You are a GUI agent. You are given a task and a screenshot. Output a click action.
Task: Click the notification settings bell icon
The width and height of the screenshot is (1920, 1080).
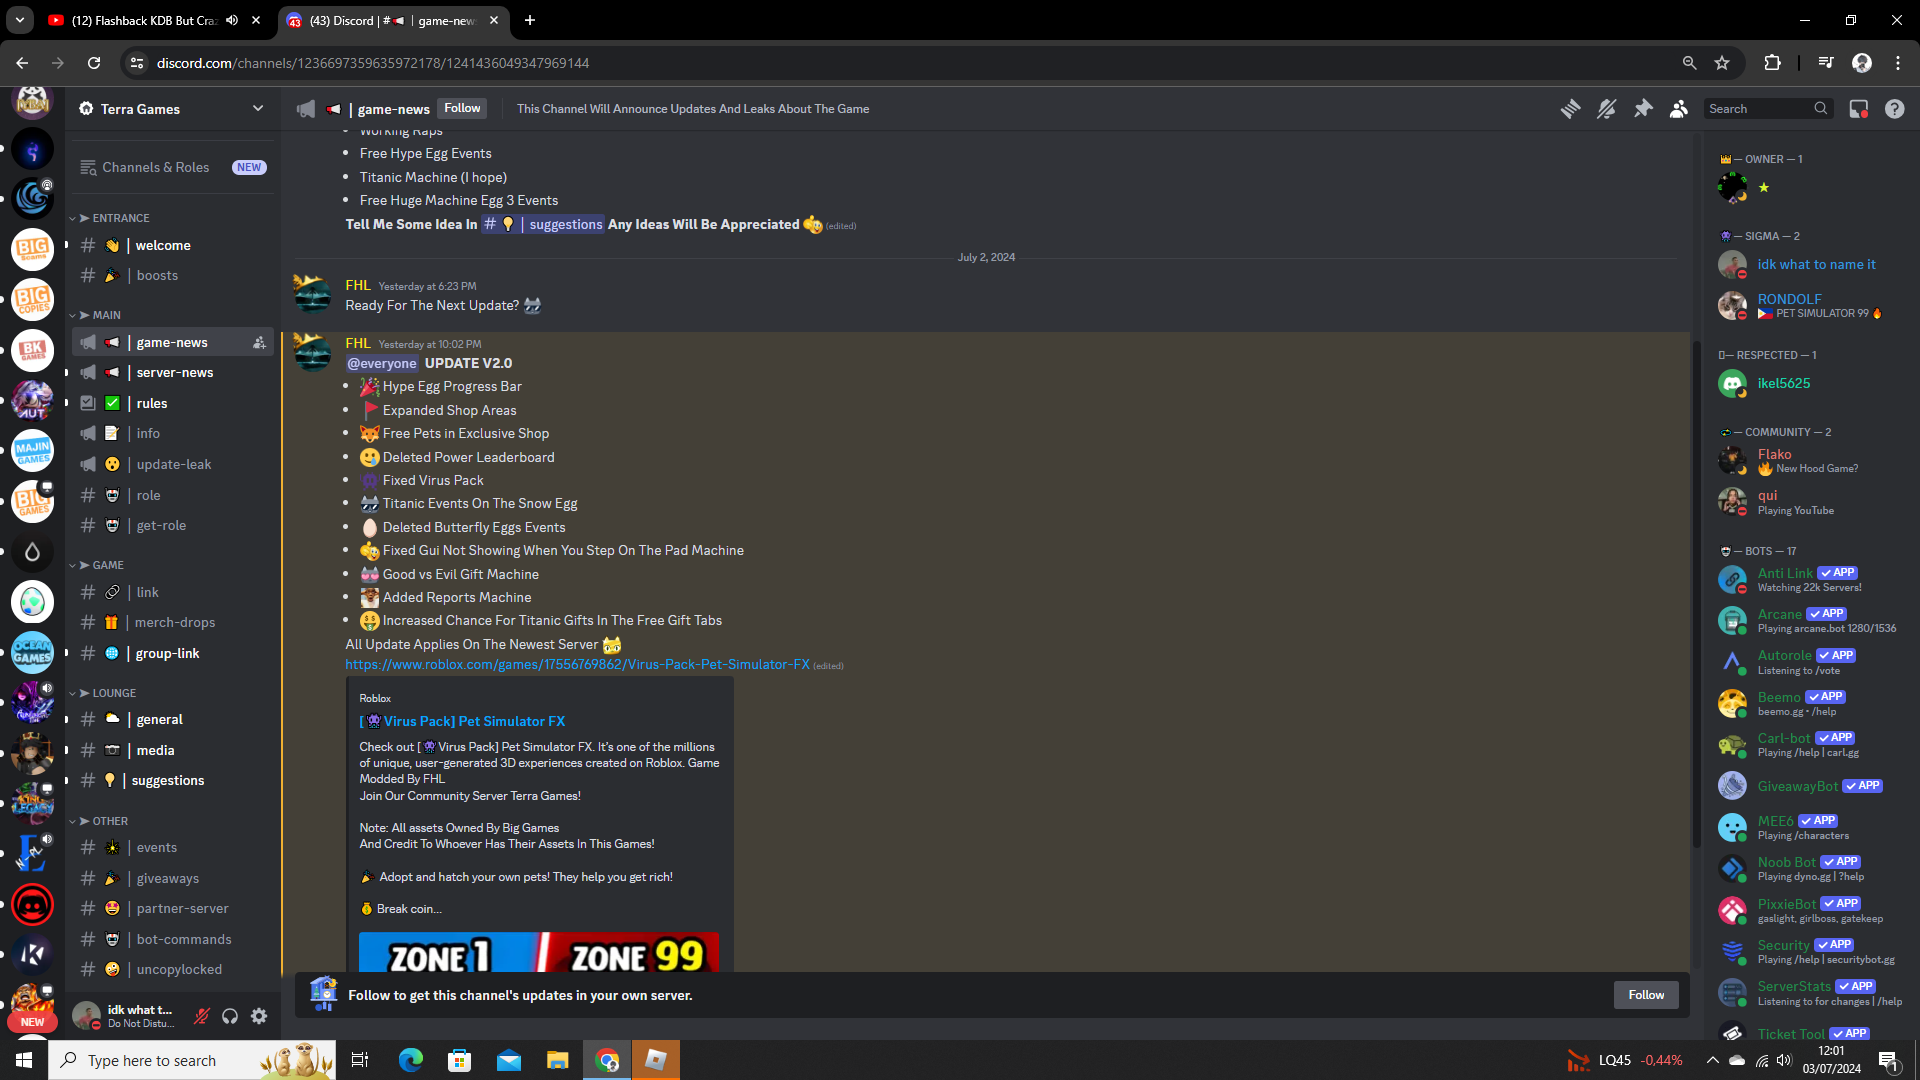[1606, 109]
